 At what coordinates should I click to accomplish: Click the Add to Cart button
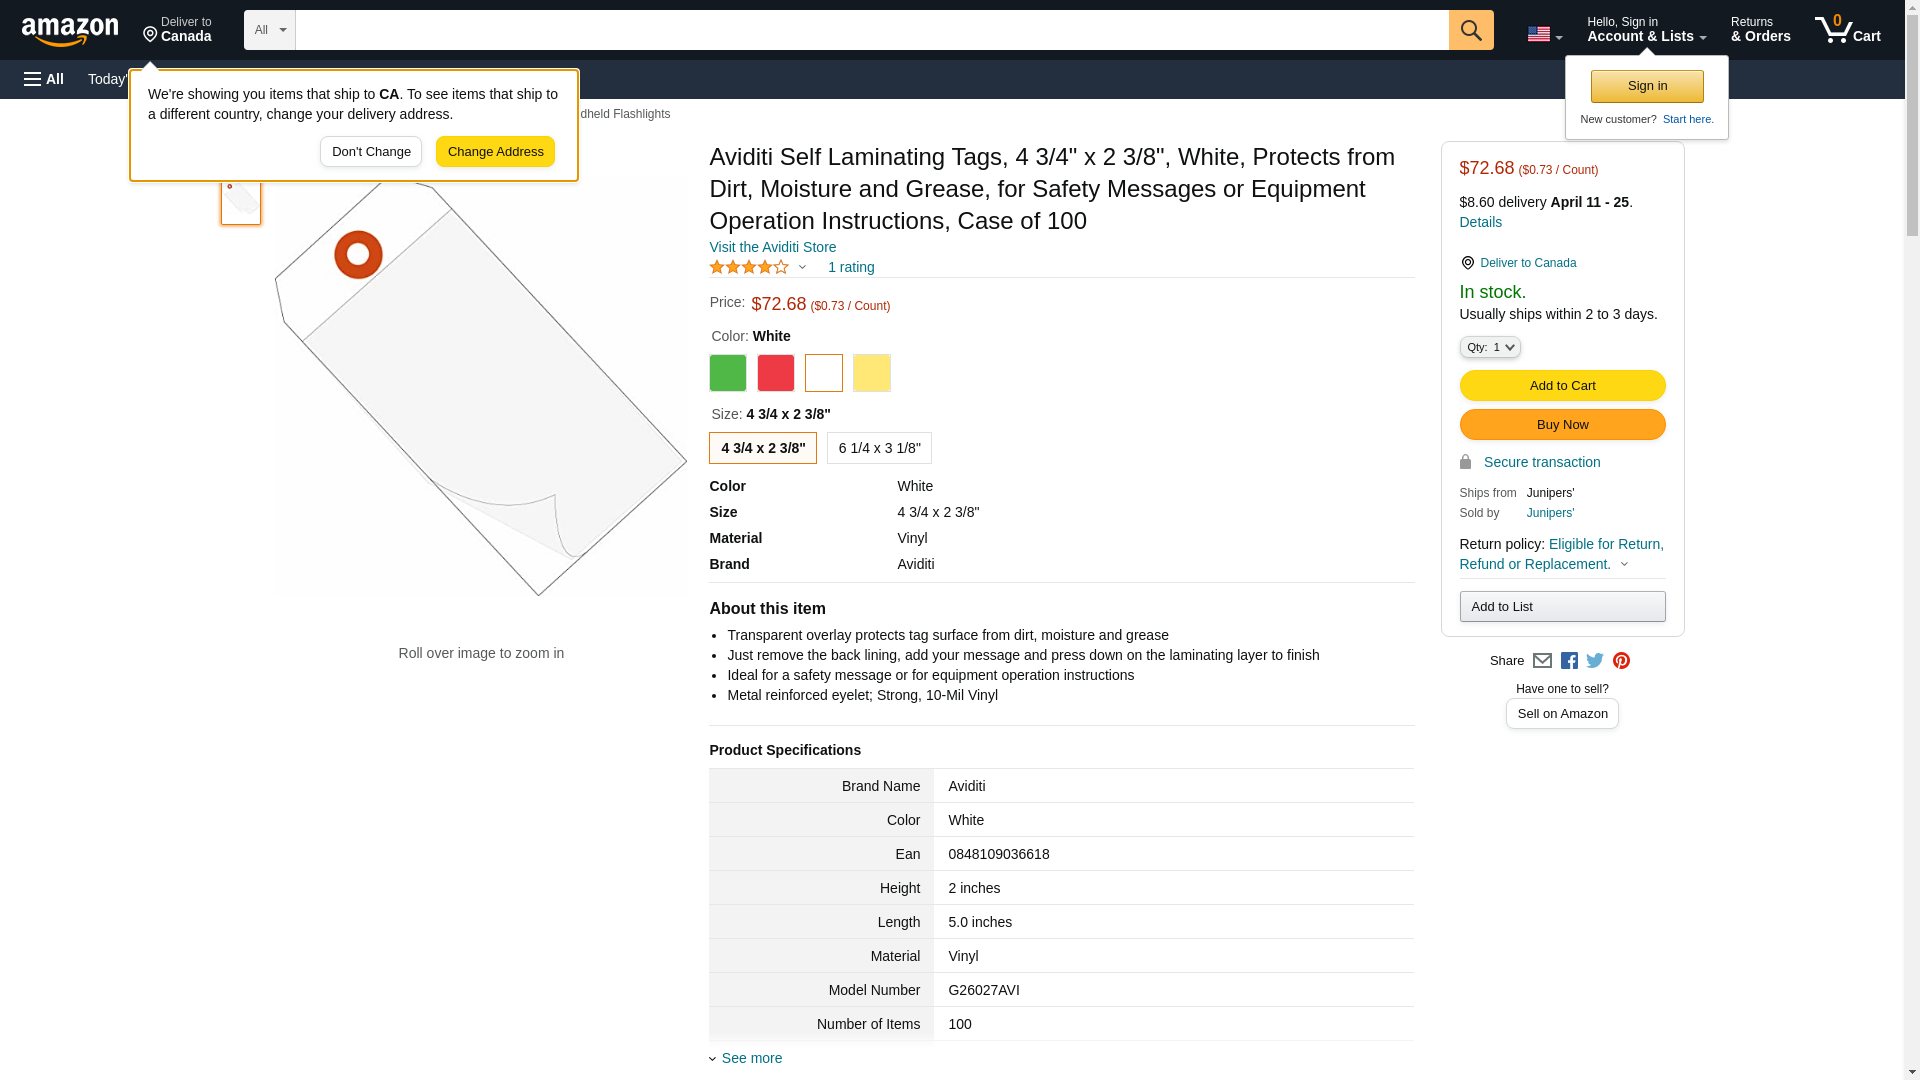(1562, 386)
